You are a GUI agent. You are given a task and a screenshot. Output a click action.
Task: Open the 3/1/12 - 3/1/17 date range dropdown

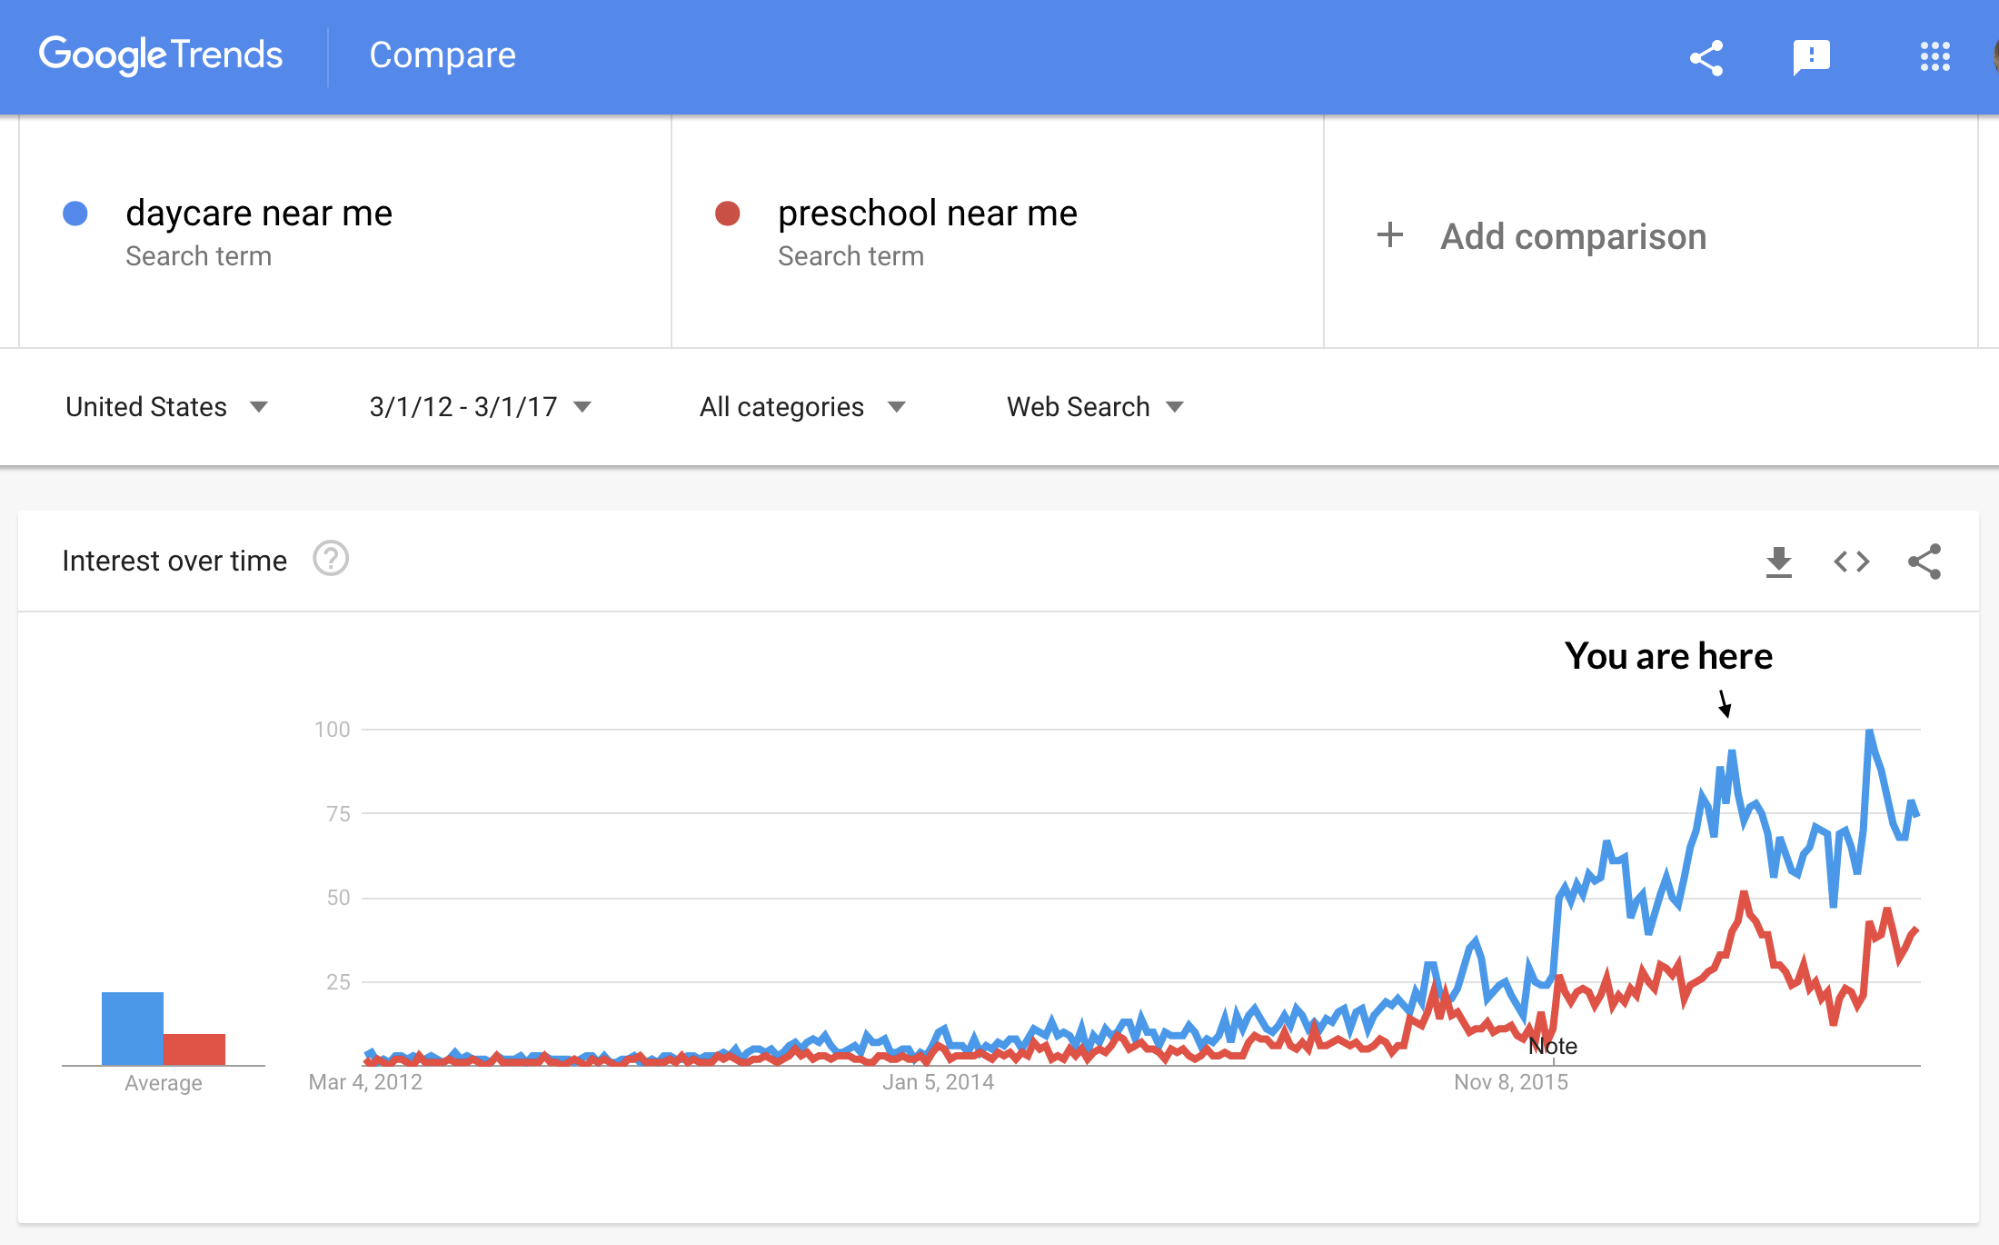(x=480, y=407)
